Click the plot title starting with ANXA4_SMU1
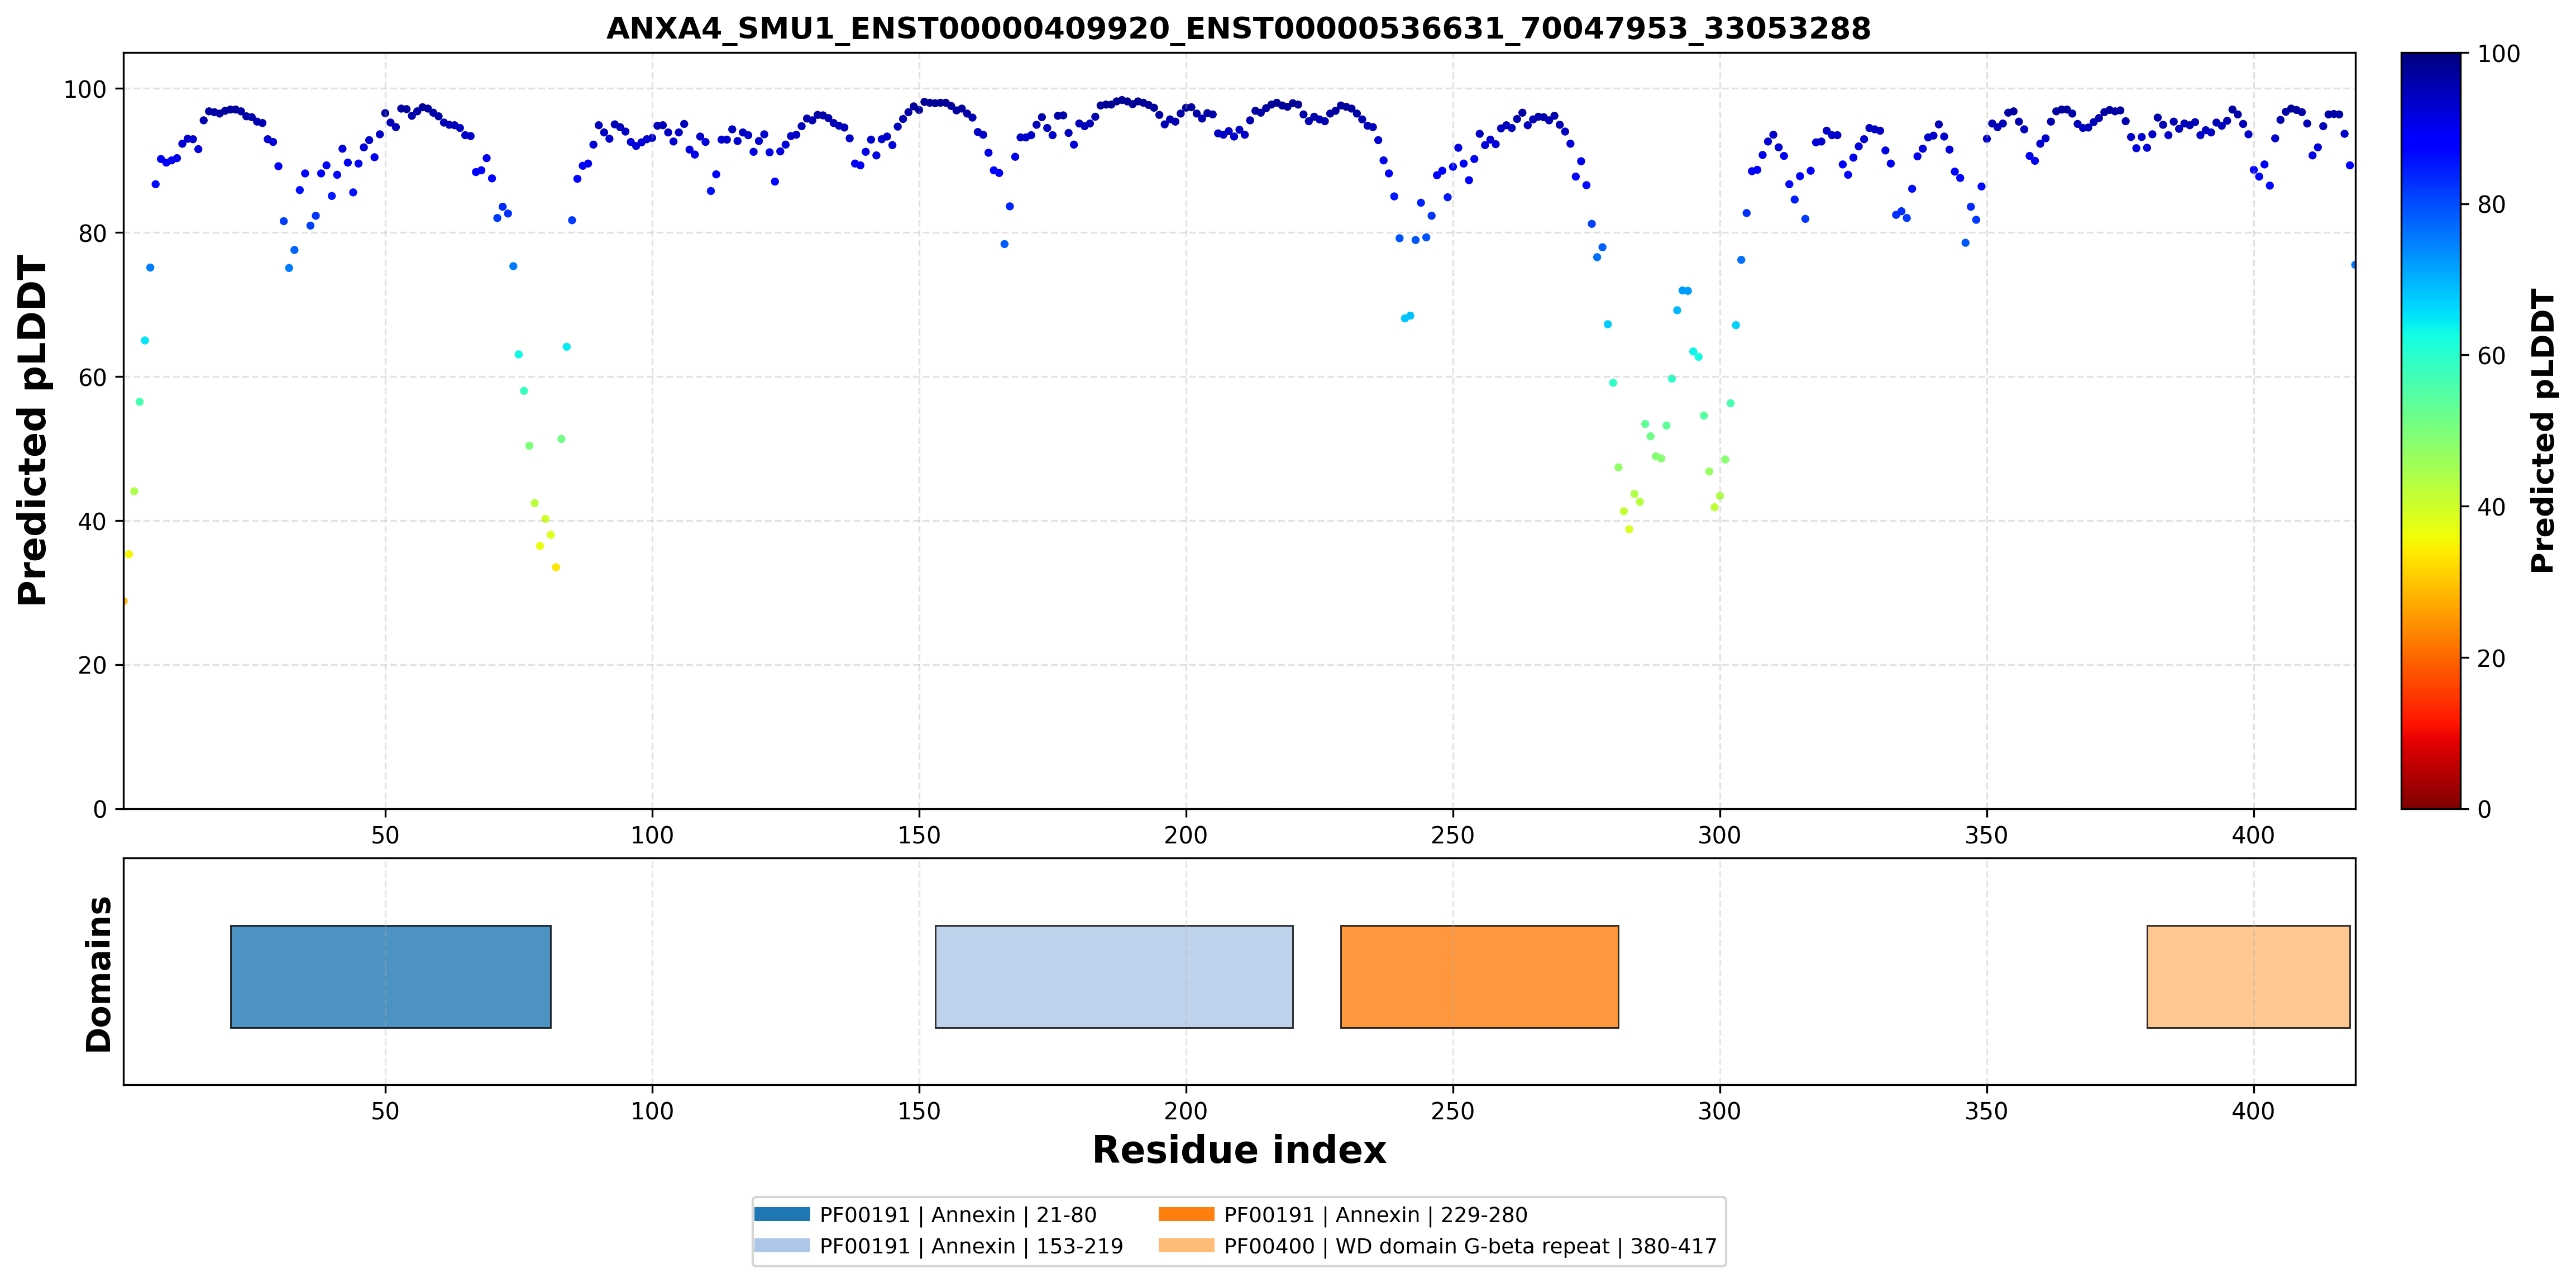This screenshot has height=1283, width=2576. (x=1238, y=28)
